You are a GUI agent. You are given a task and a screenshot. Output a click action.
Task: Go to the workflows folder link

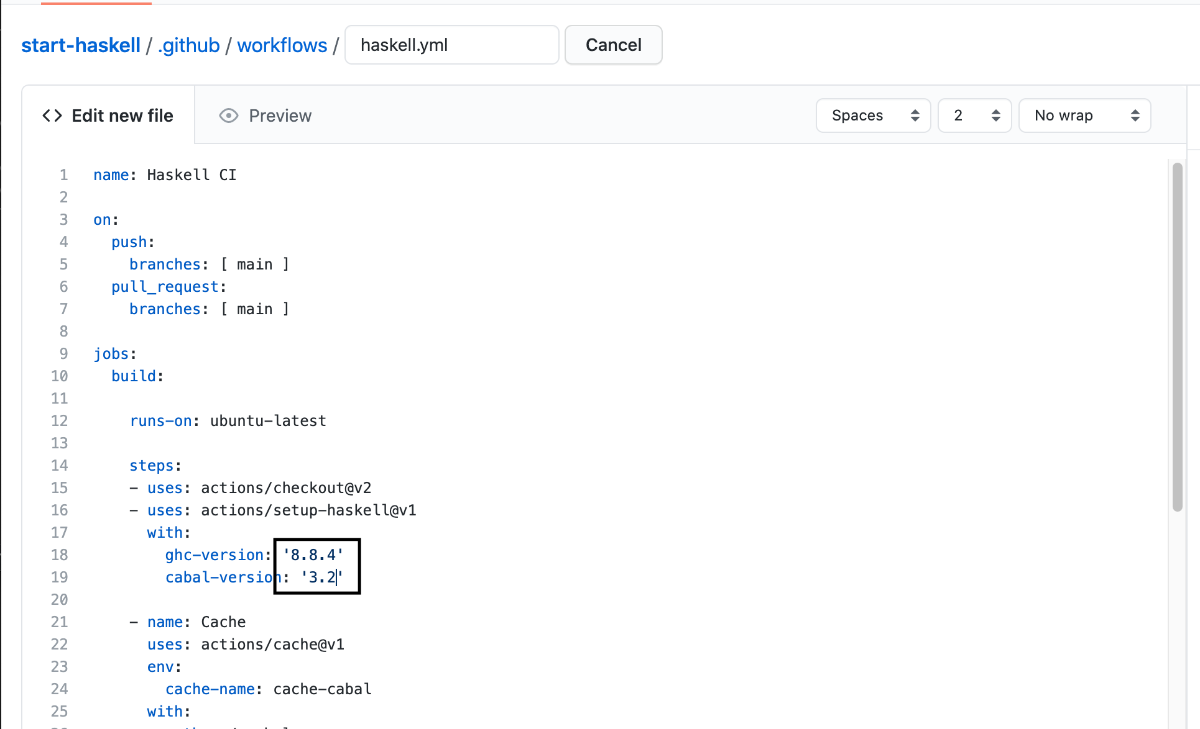(282, 46)
